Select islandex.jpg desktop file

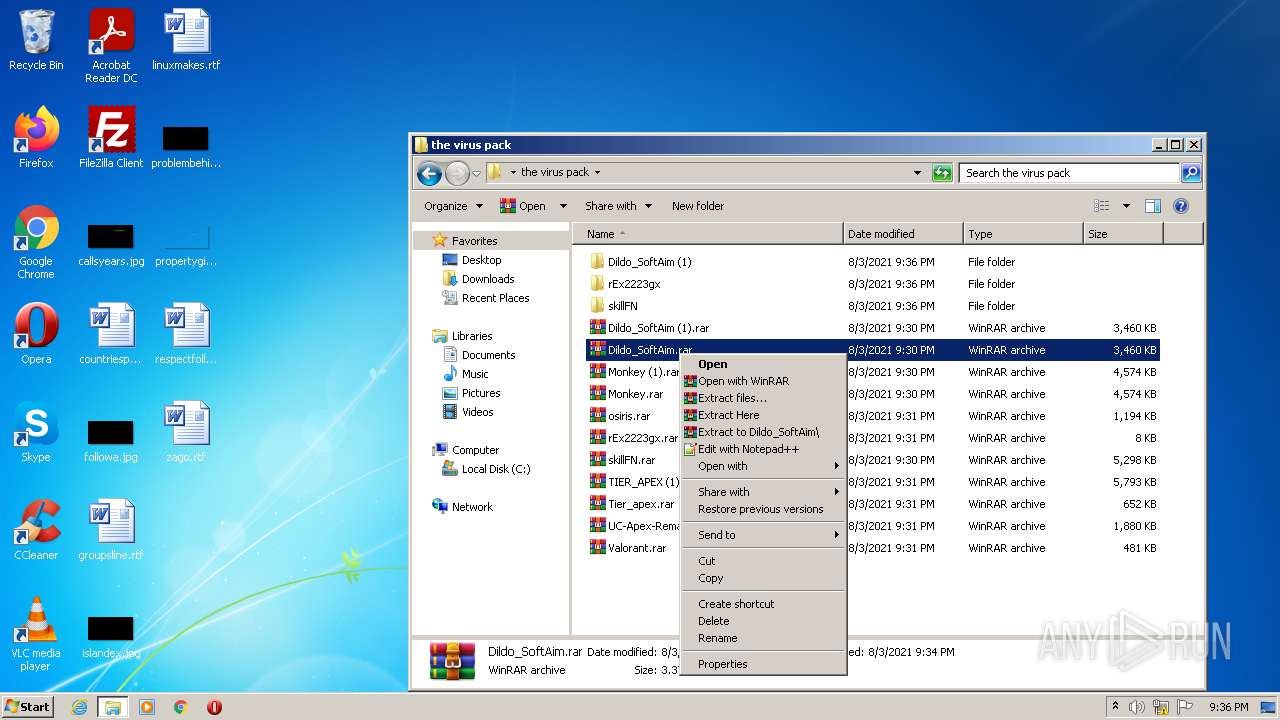(x=111, y=636)
